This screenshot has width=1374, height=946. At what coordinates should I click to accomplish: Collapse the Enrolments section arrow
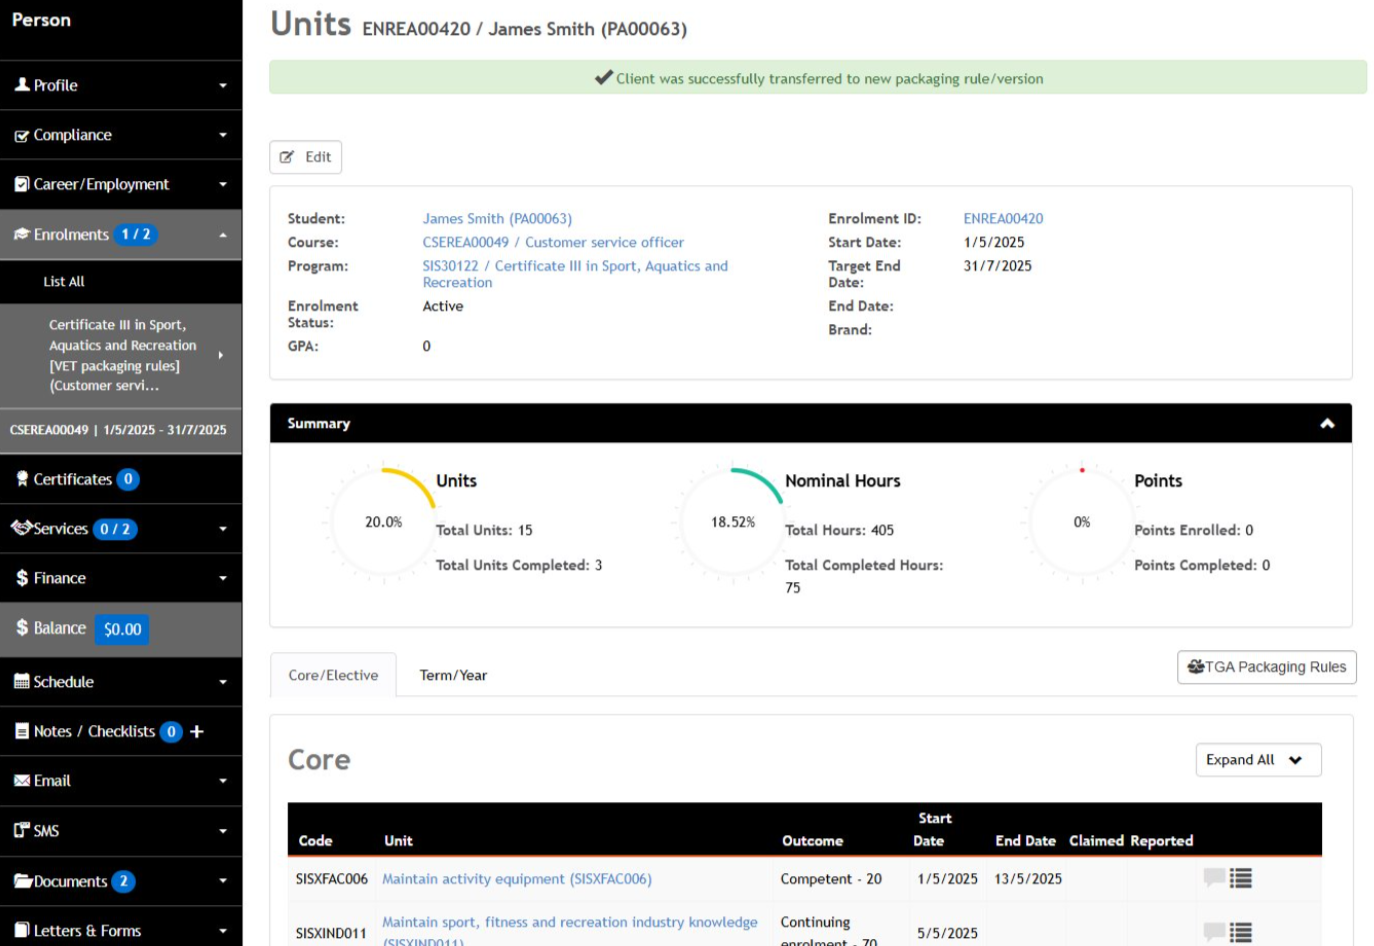[x=223, y=235]
